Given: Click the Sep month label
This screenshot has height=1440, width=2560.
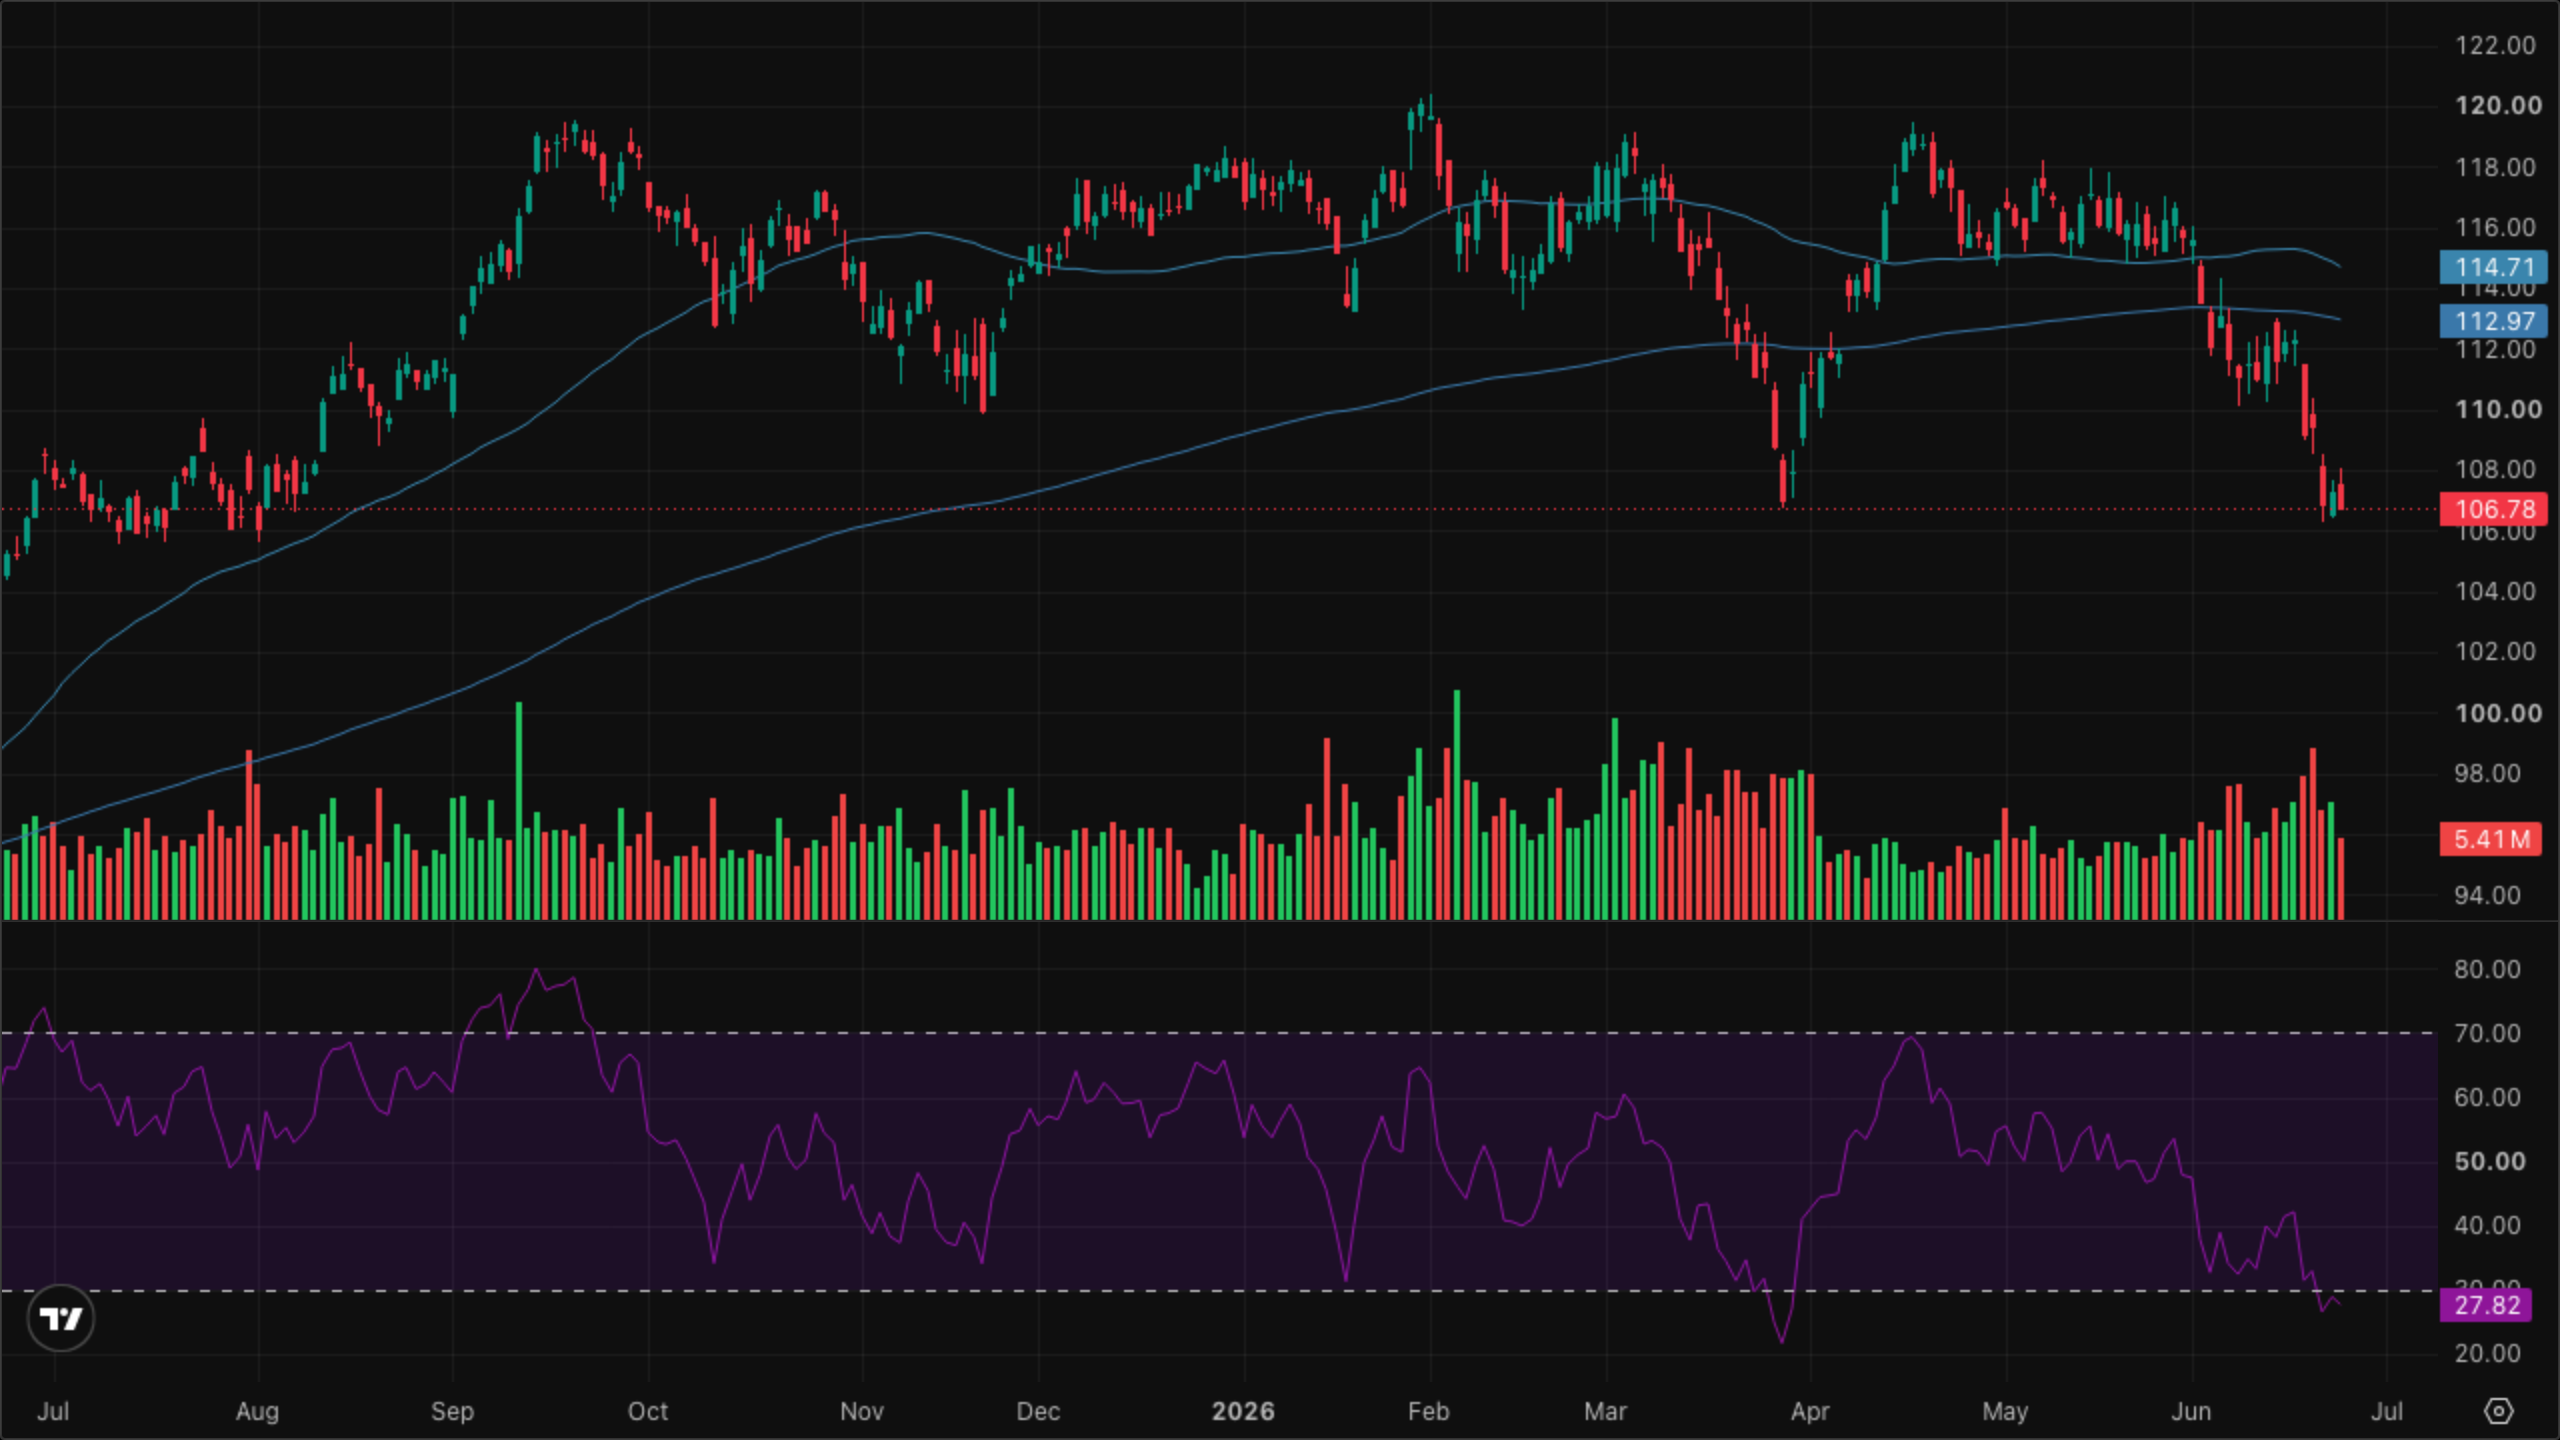Looking at the screenshot, I should click(x=452, y=1411).
